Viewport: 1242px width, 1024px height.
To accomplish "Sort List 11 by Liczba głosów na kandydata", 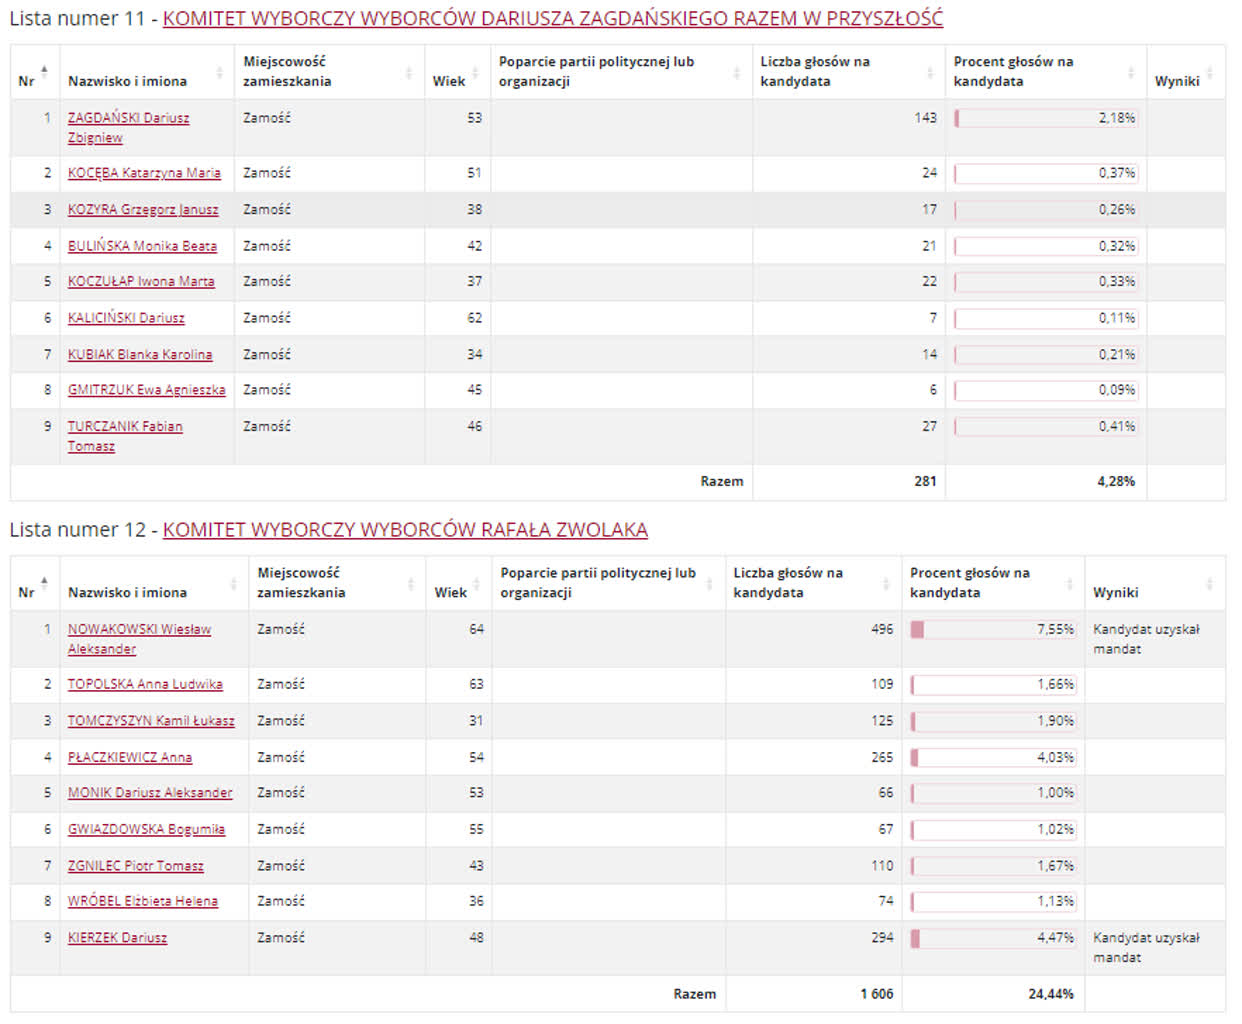I will point(929,73).
